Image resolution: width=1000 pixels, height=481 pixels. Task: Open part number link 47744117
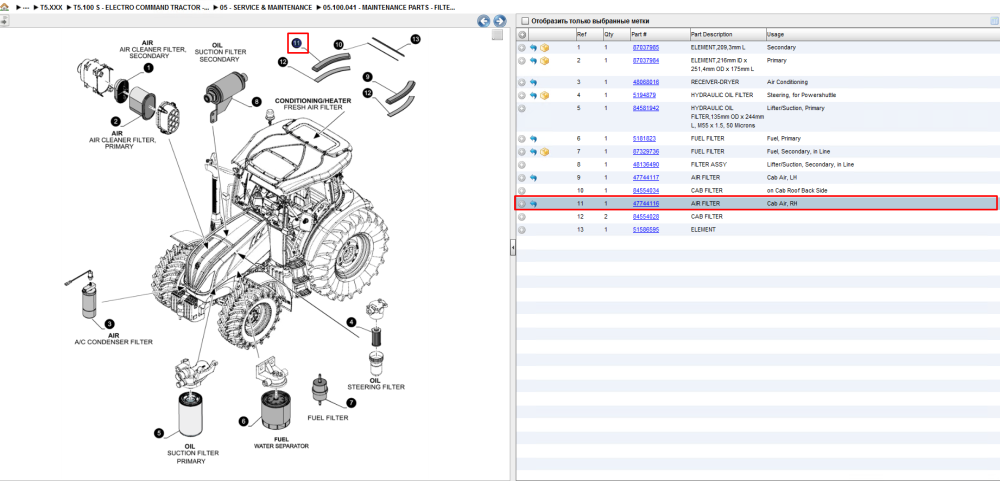645,177
